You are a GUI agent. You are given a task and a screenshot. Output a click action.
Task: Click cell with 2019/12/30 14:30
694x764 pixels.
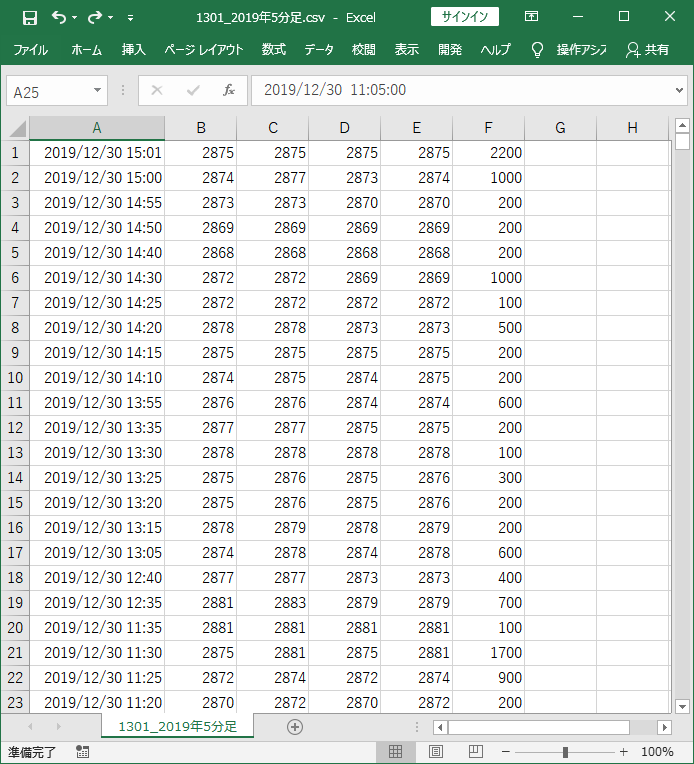(97, 278)
